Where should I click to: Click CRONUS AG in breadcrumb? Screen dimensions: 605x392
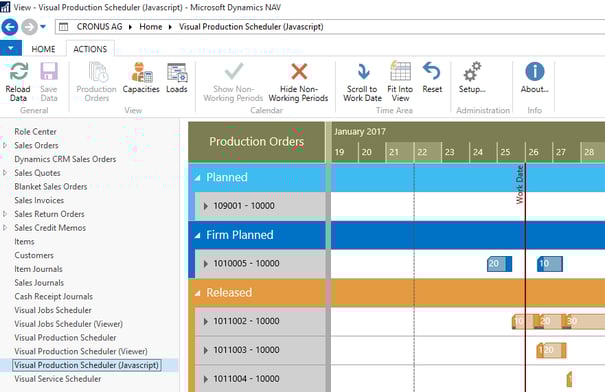(x=99, y=27)
